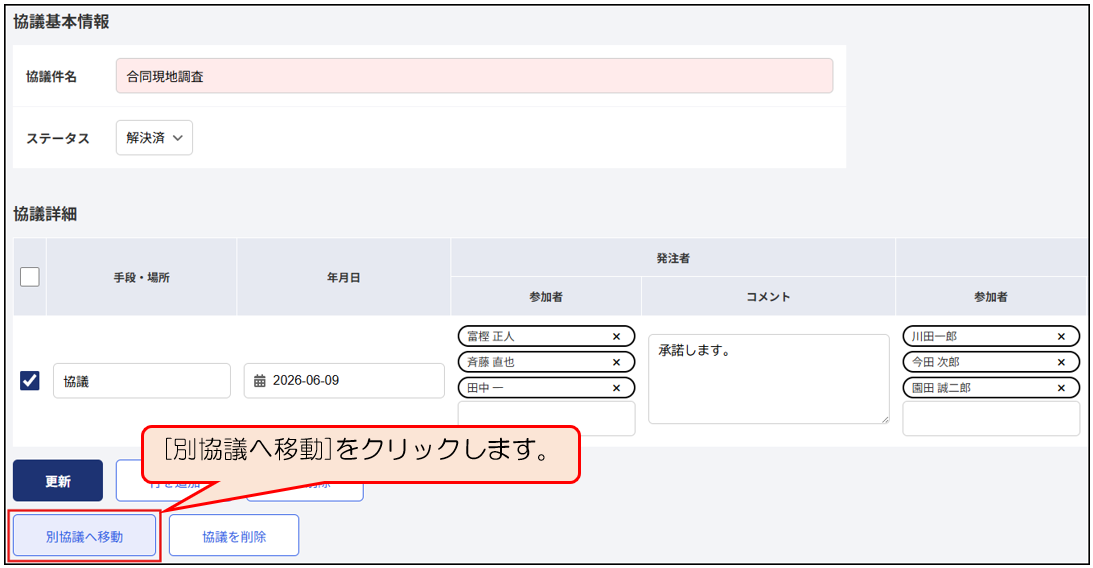Click the 発注者 column group header
Image resolution: width=1093 pixels, height=568 pixels.
pos(673,259)
